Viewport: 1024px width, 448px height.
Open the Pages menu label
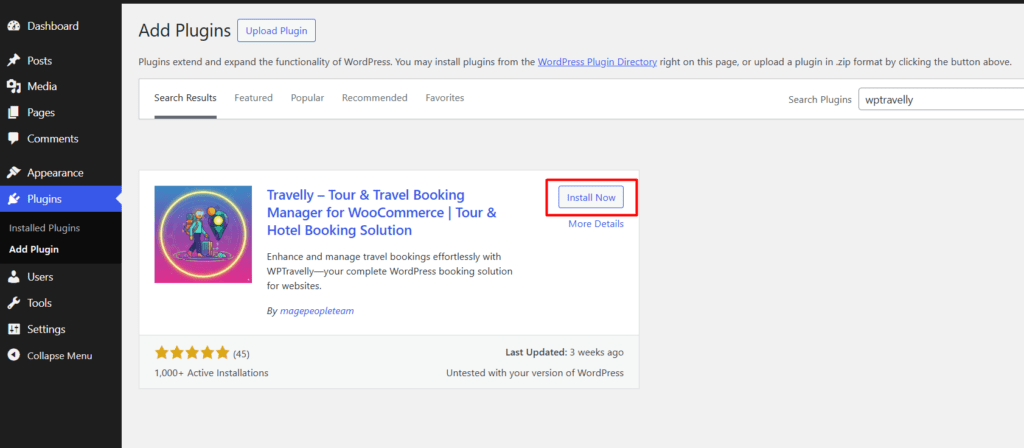[41, 112]
